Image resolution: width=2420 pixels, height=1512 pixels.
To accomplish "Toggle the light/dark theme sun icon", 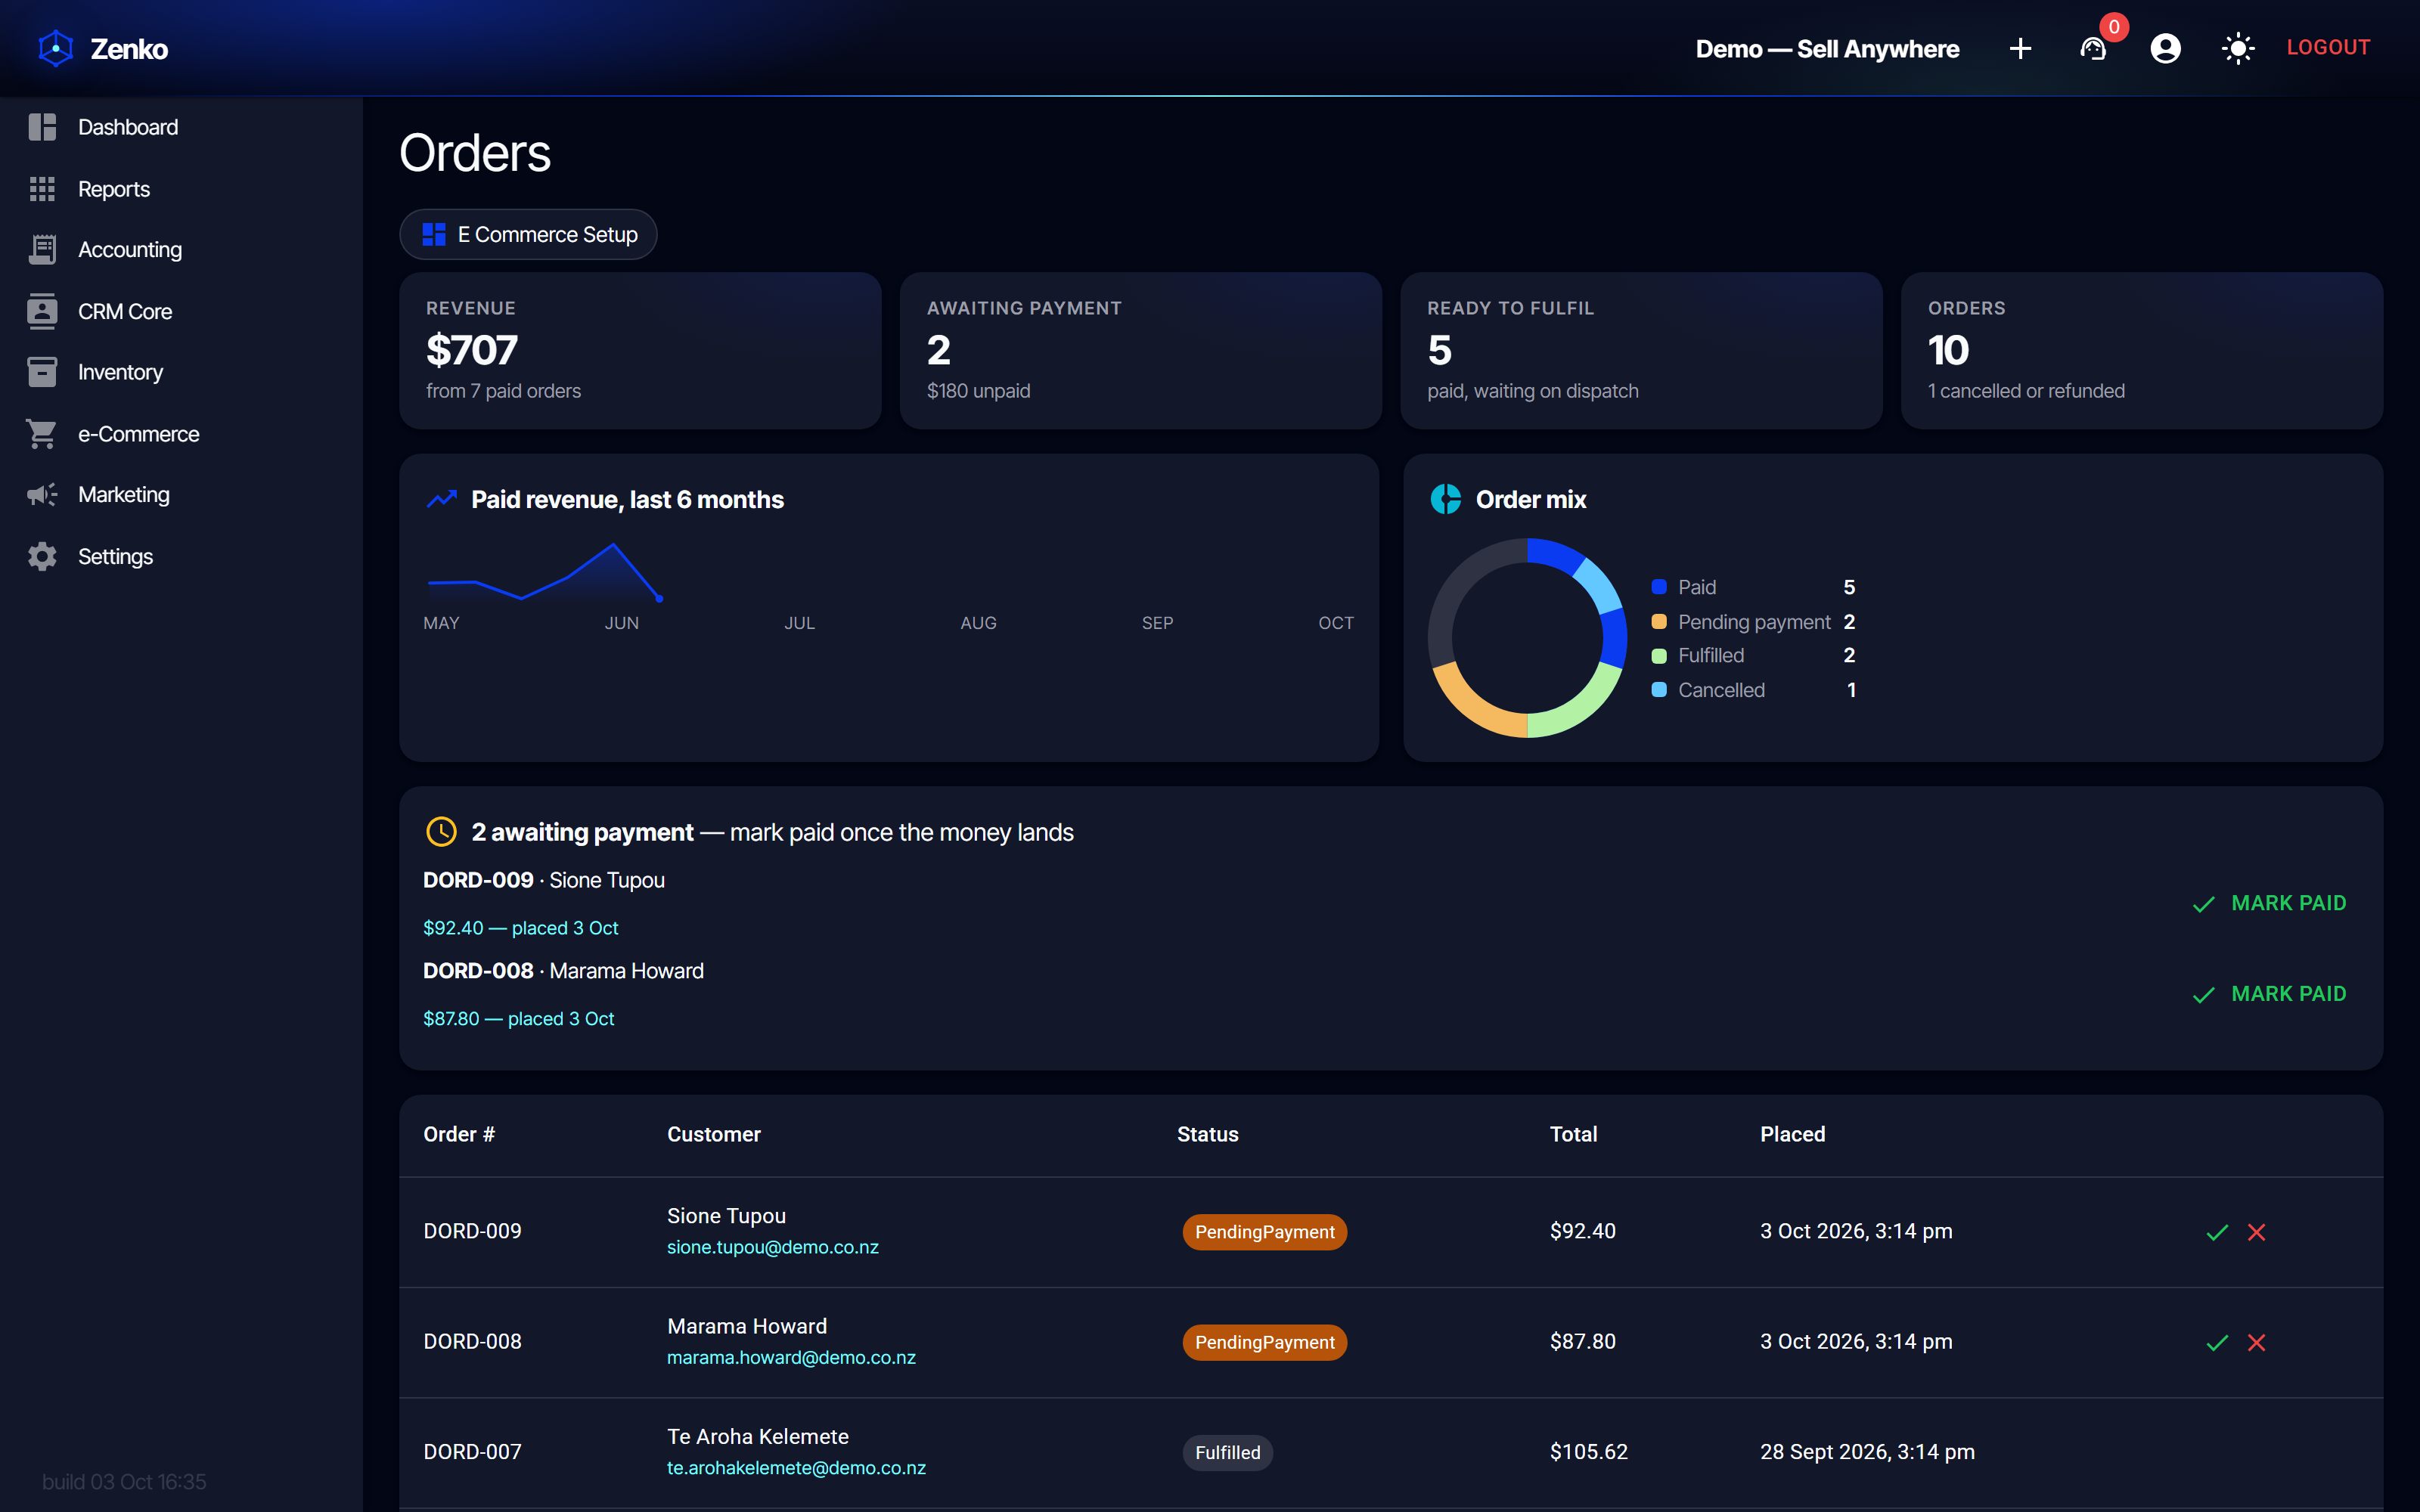I will coord(2237,48).
